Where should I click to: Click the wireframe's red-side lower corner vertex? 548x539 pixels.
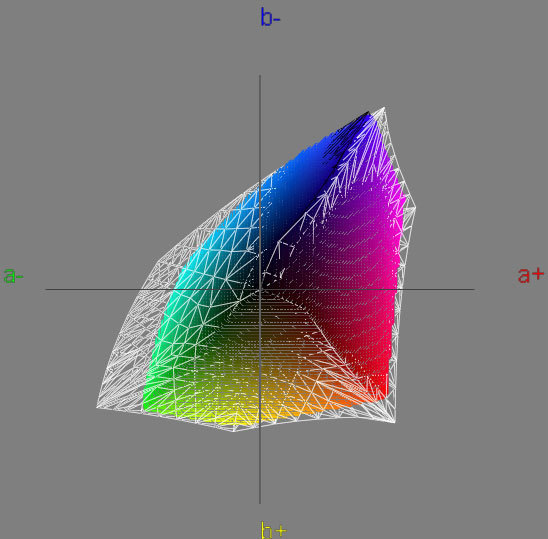click(395, 422)
